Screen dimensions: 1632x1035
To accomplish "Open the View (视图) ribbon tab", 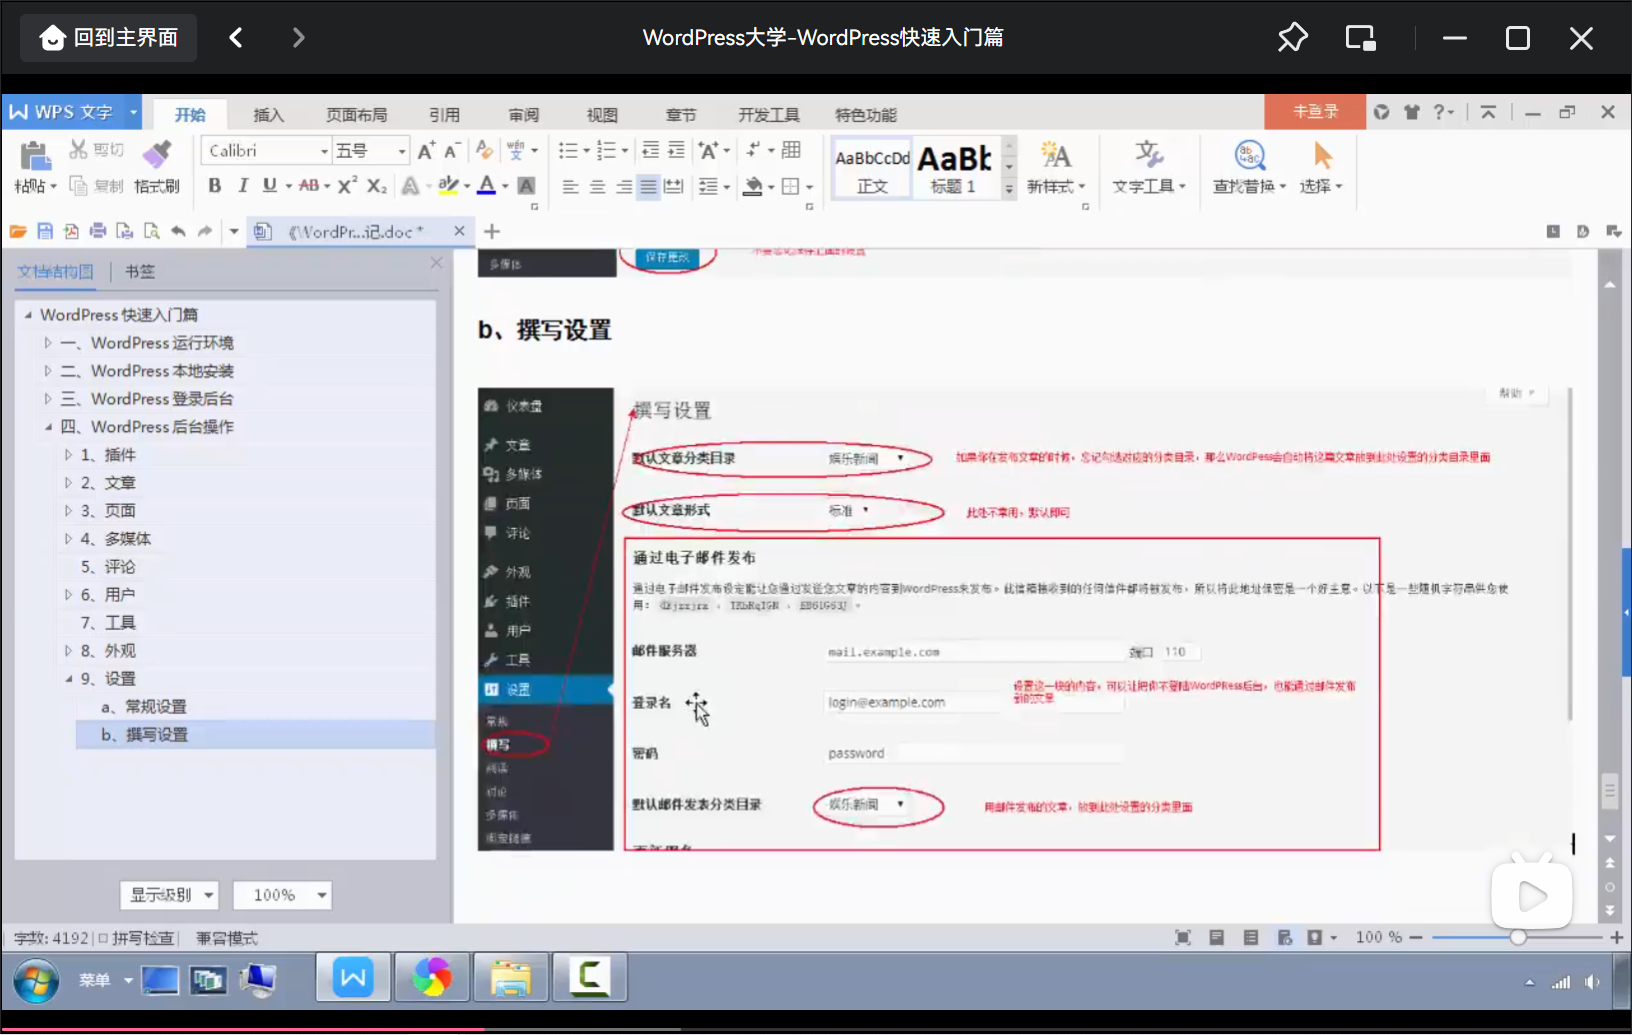I will (602, 115).
